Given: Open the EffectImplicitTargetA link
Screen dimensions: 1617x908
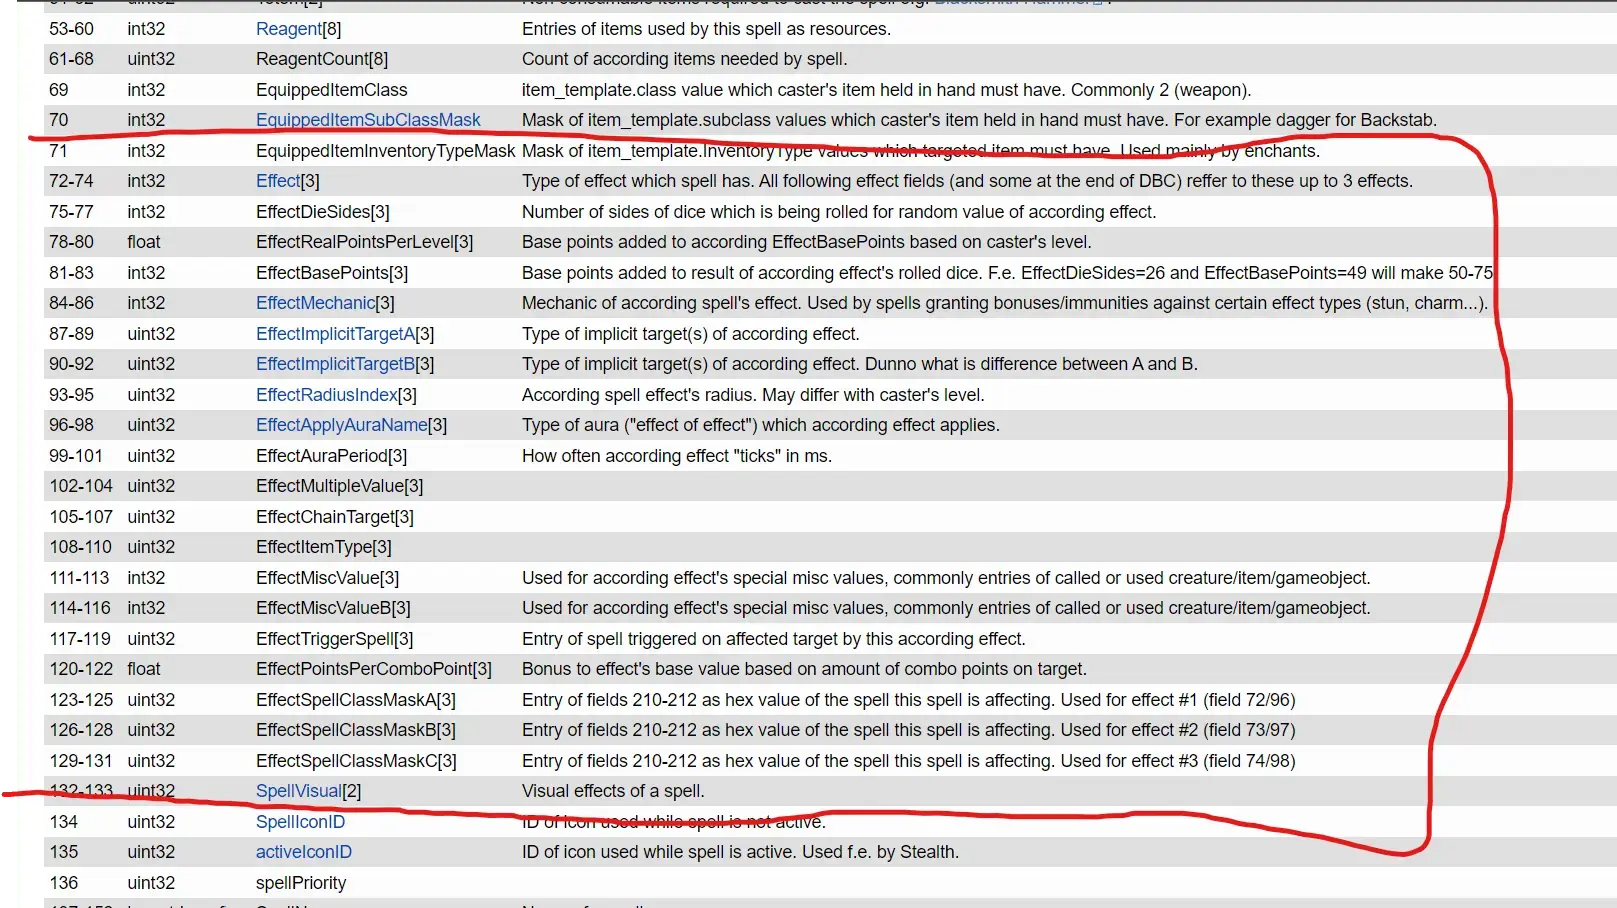Looking at the screenshot, I should (x=335, y=334).
